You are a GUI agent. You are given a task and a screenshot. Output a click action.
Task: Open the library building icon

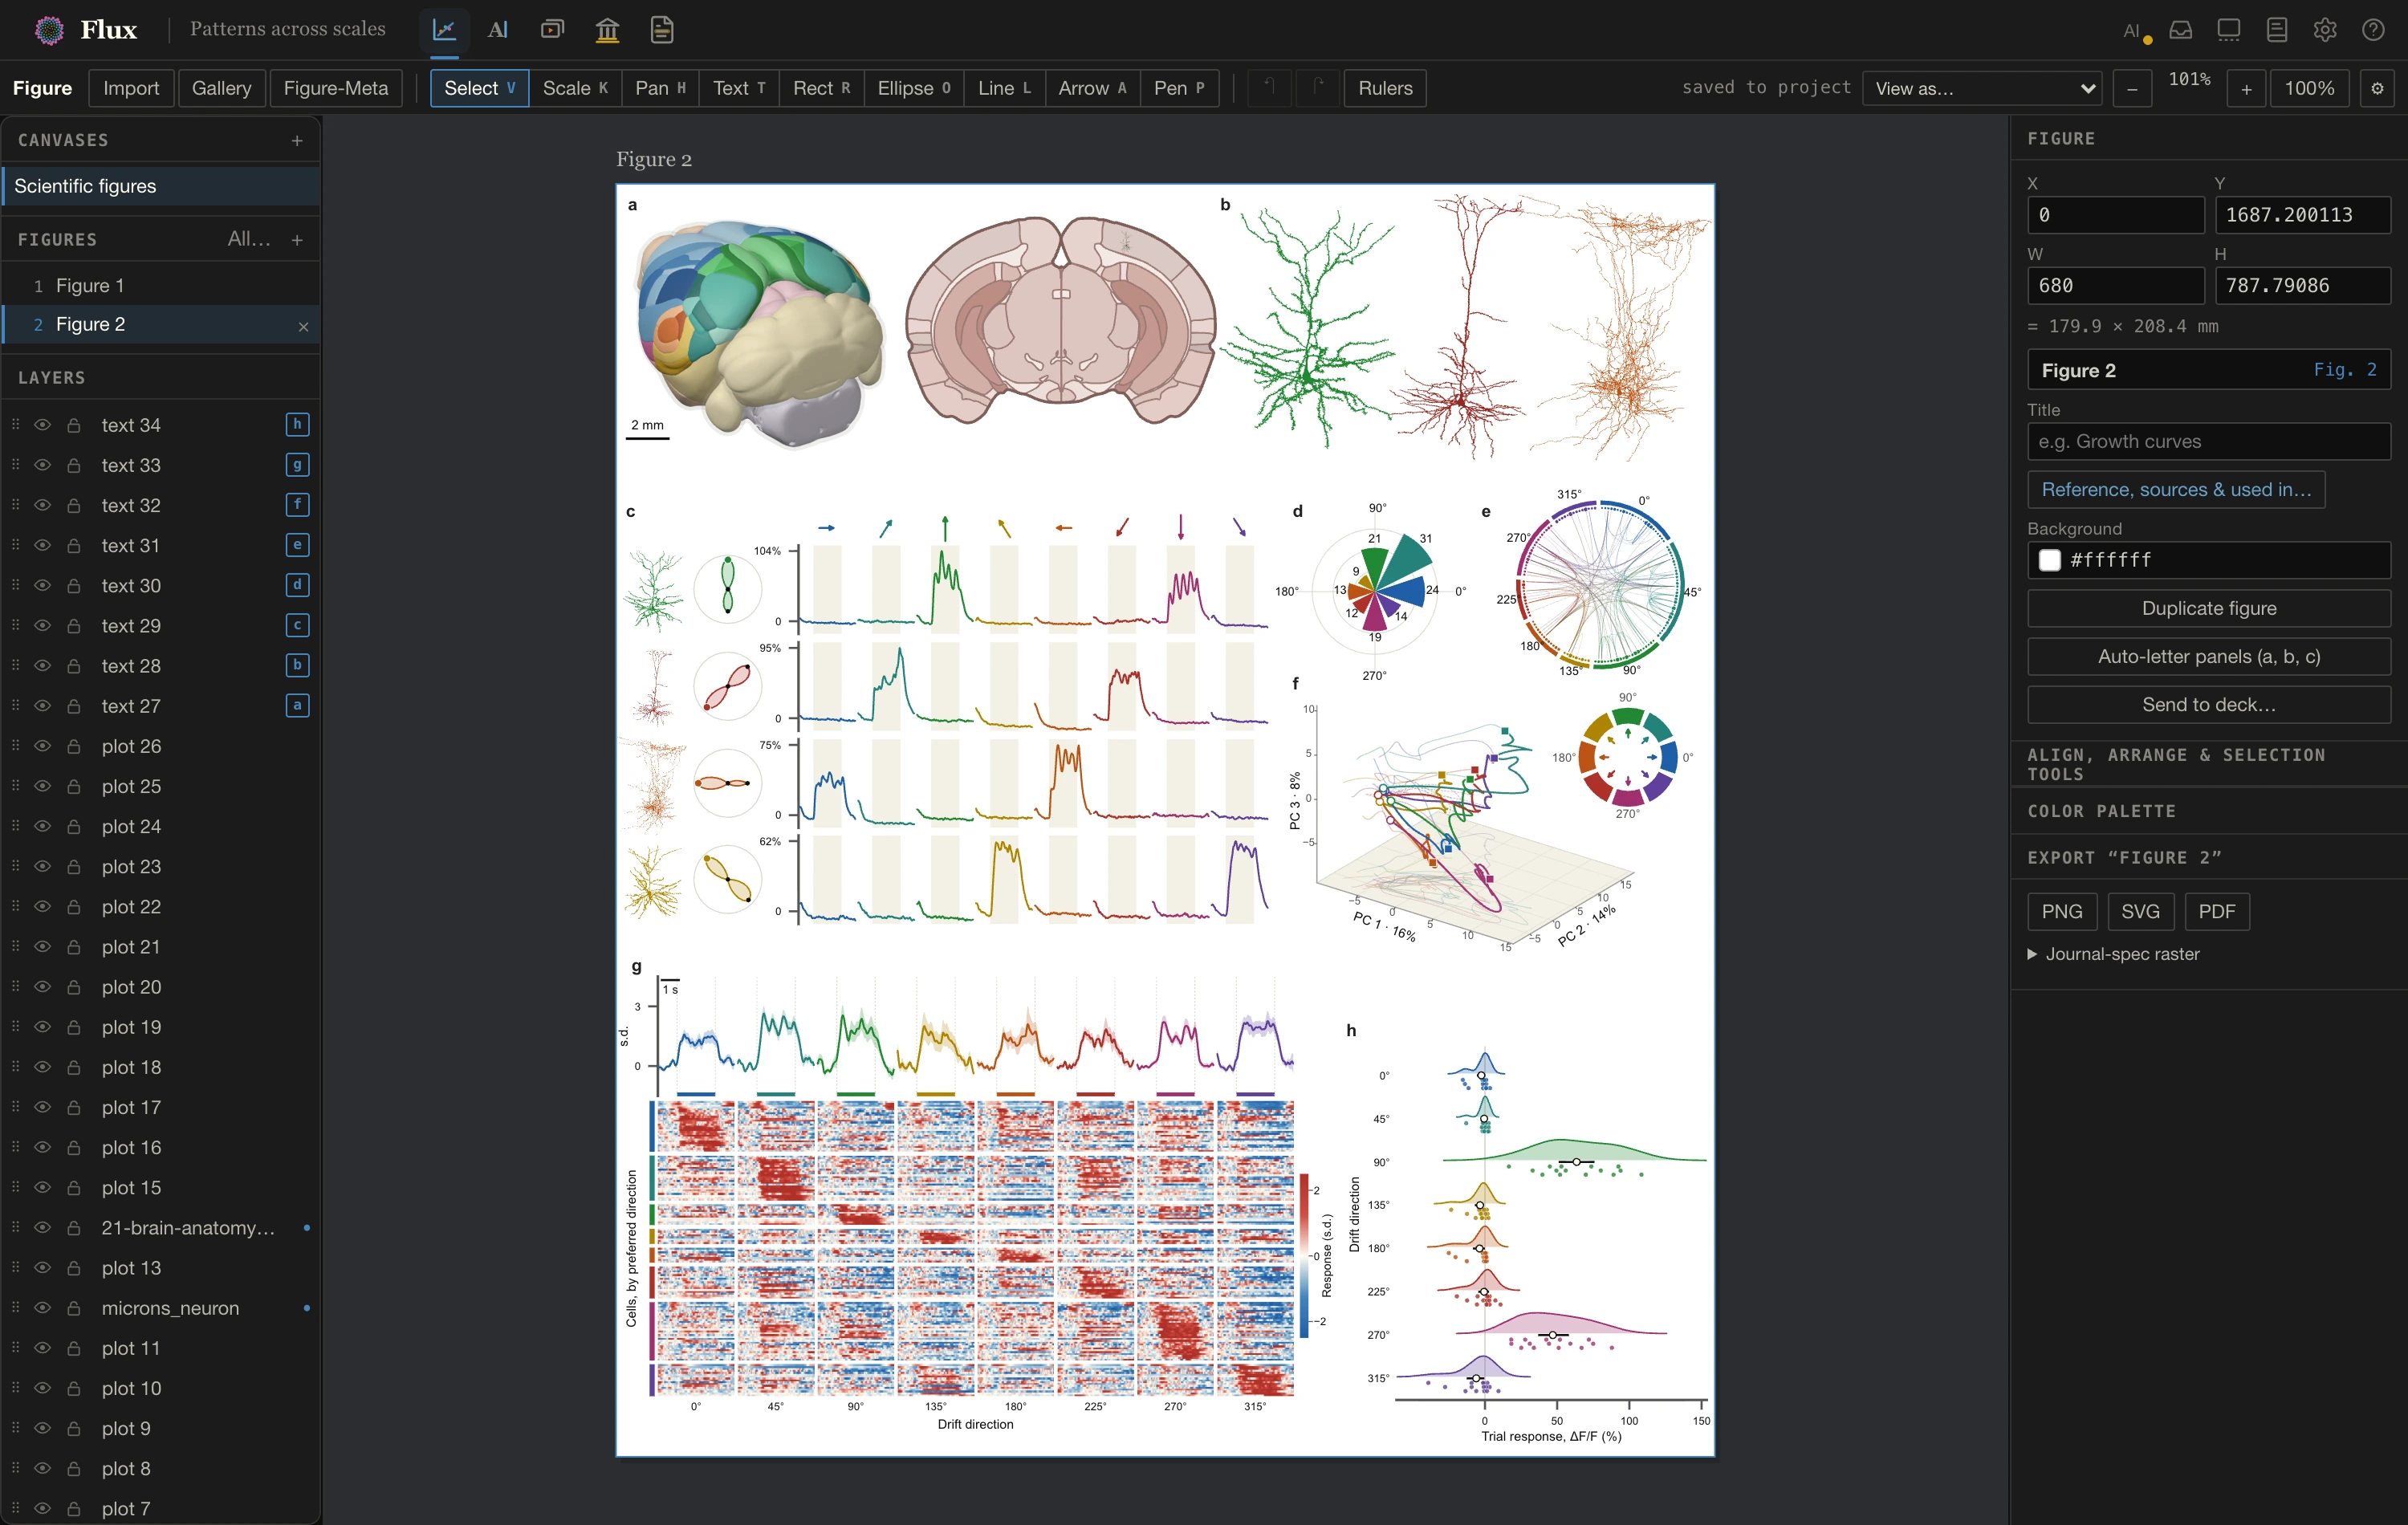607,30
